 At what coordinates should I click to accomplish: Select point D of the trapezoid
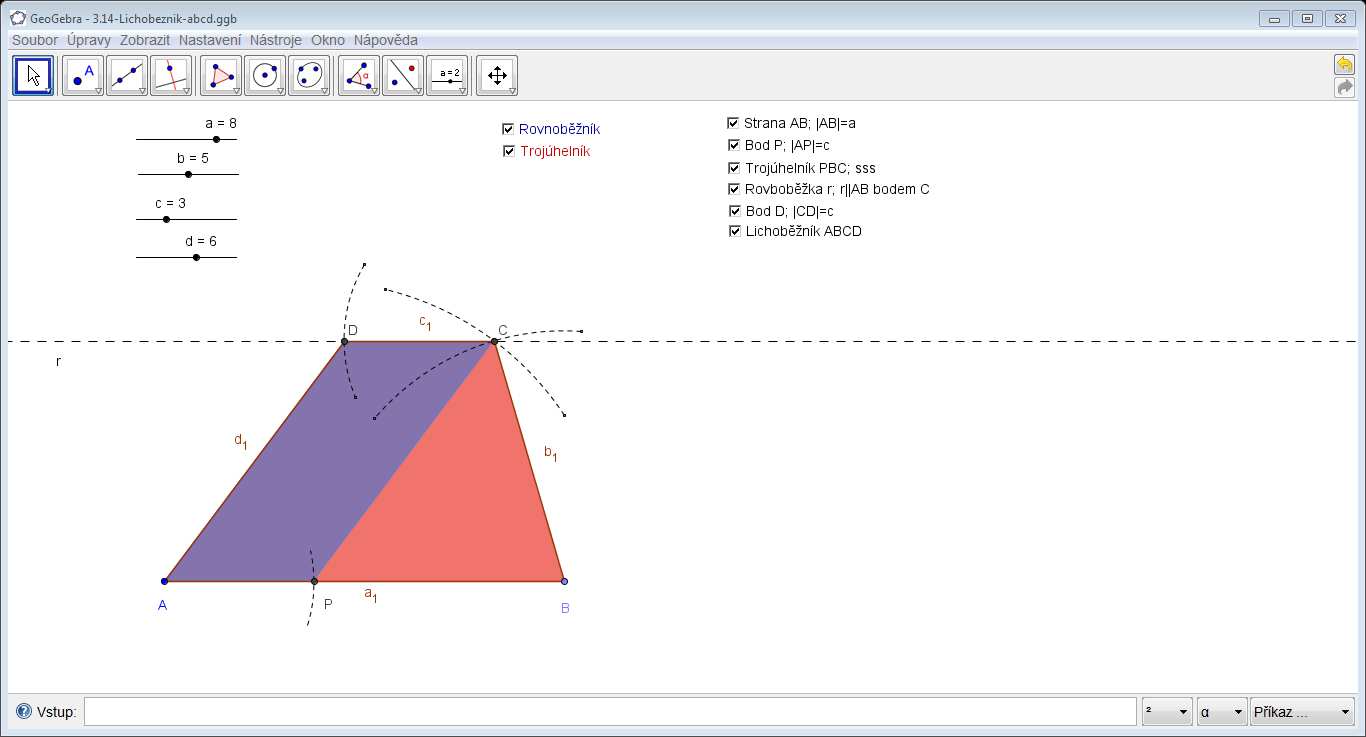[x=344, y=342]
